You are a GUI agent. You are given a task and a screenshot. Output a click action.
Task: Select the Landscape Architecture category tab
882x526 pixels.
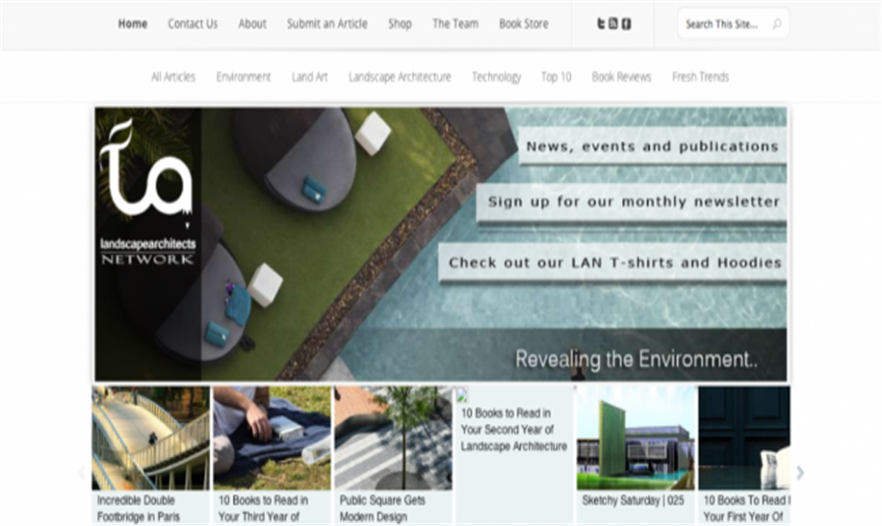pos(399,77)
